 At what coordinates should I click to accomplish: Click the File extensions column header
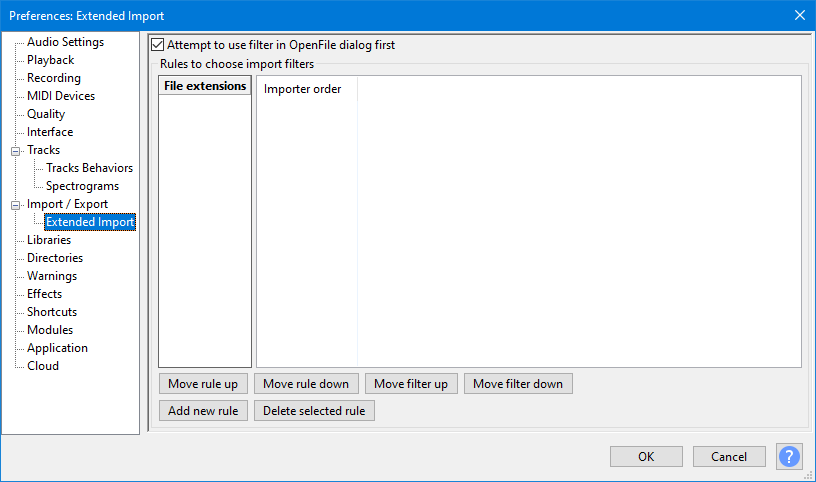click(205, 86)
